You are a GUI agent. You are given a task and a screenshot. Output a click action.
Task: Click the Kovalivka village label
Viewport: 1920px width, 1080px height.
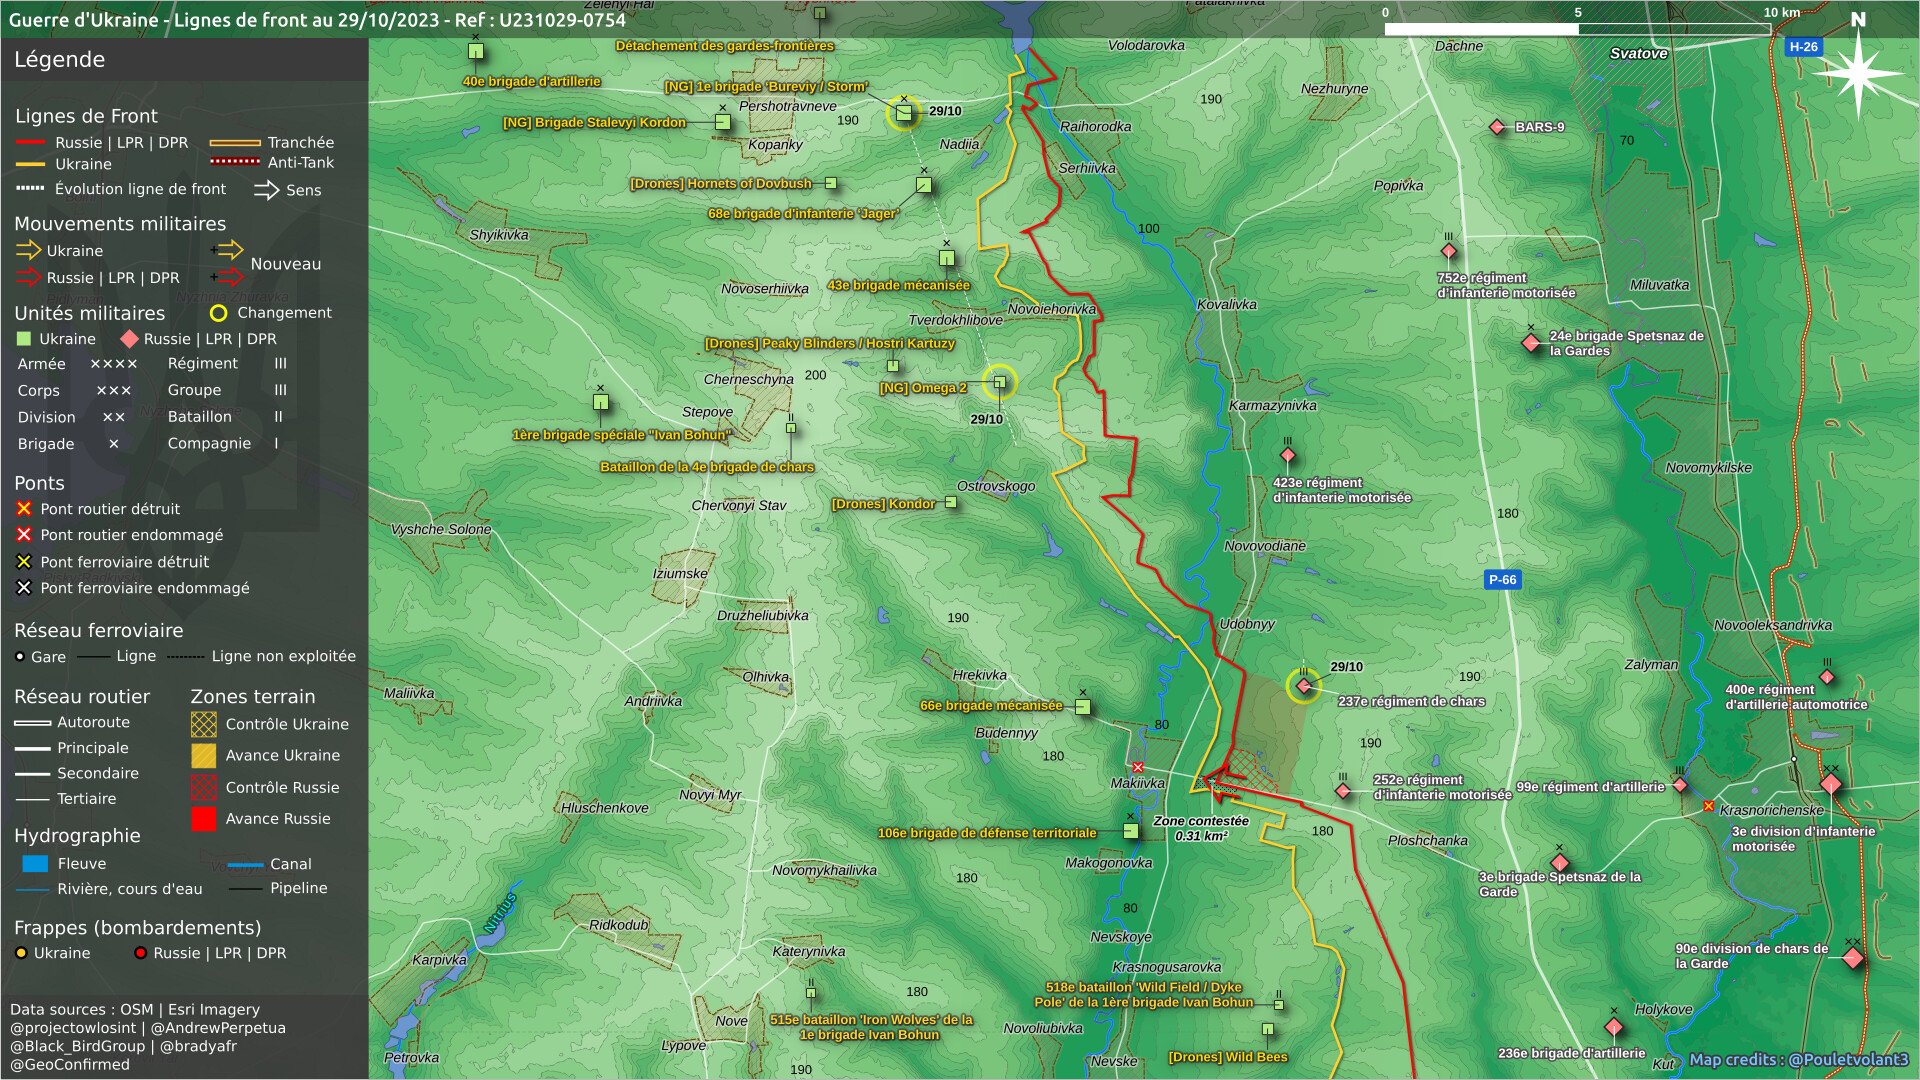[1227, 304]
